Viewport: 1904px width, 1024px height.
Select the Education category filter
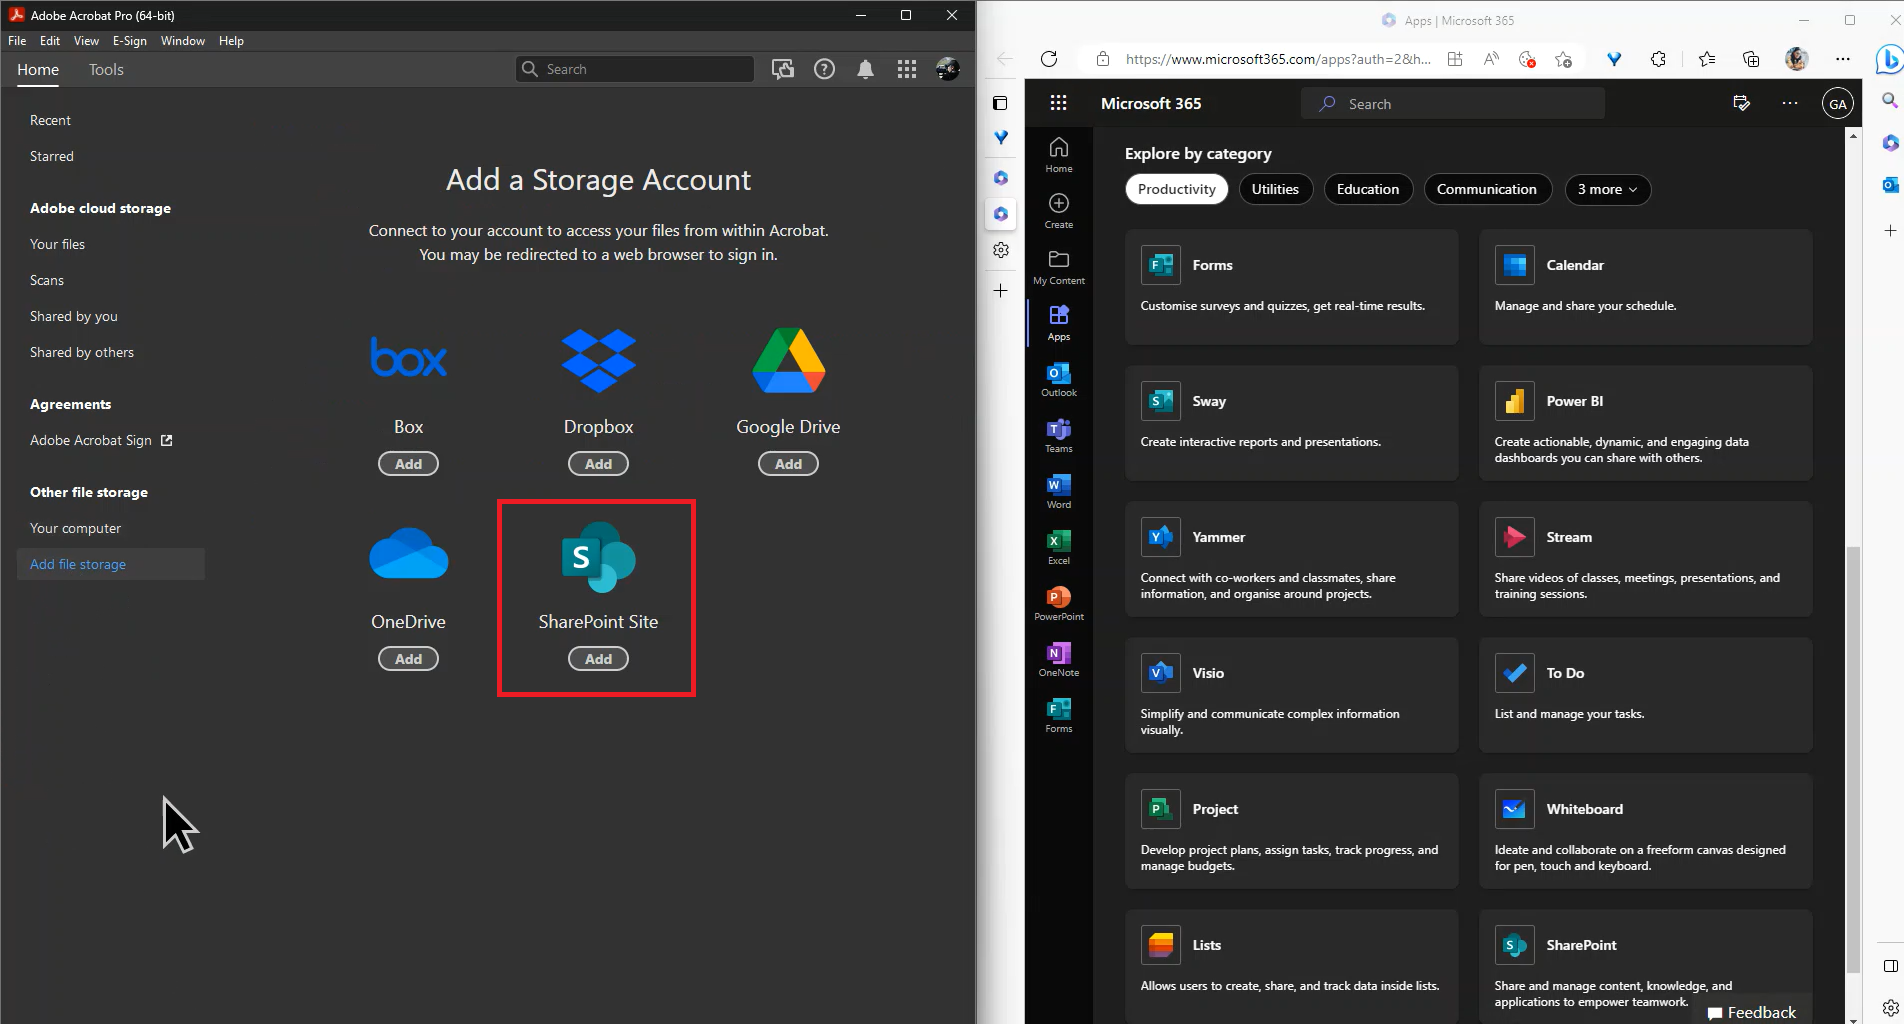point(1367,189)
